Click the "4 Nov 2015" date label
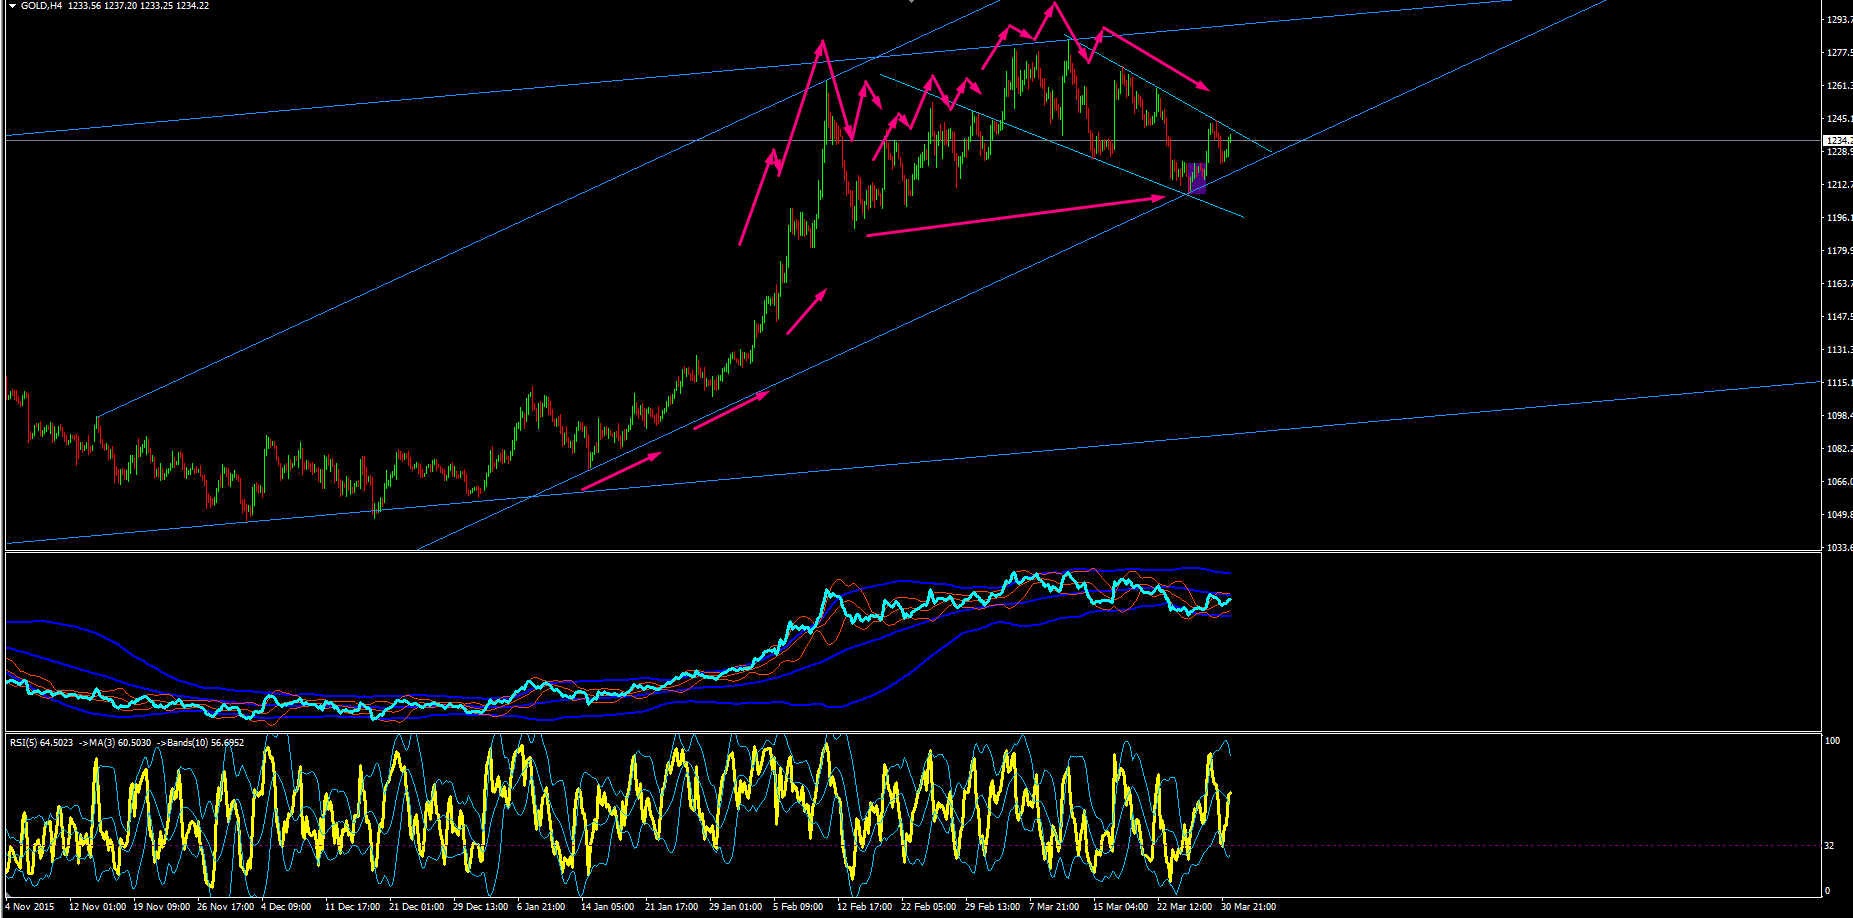1853x918 pixels. pyautogui.click(x=30, y=907)
